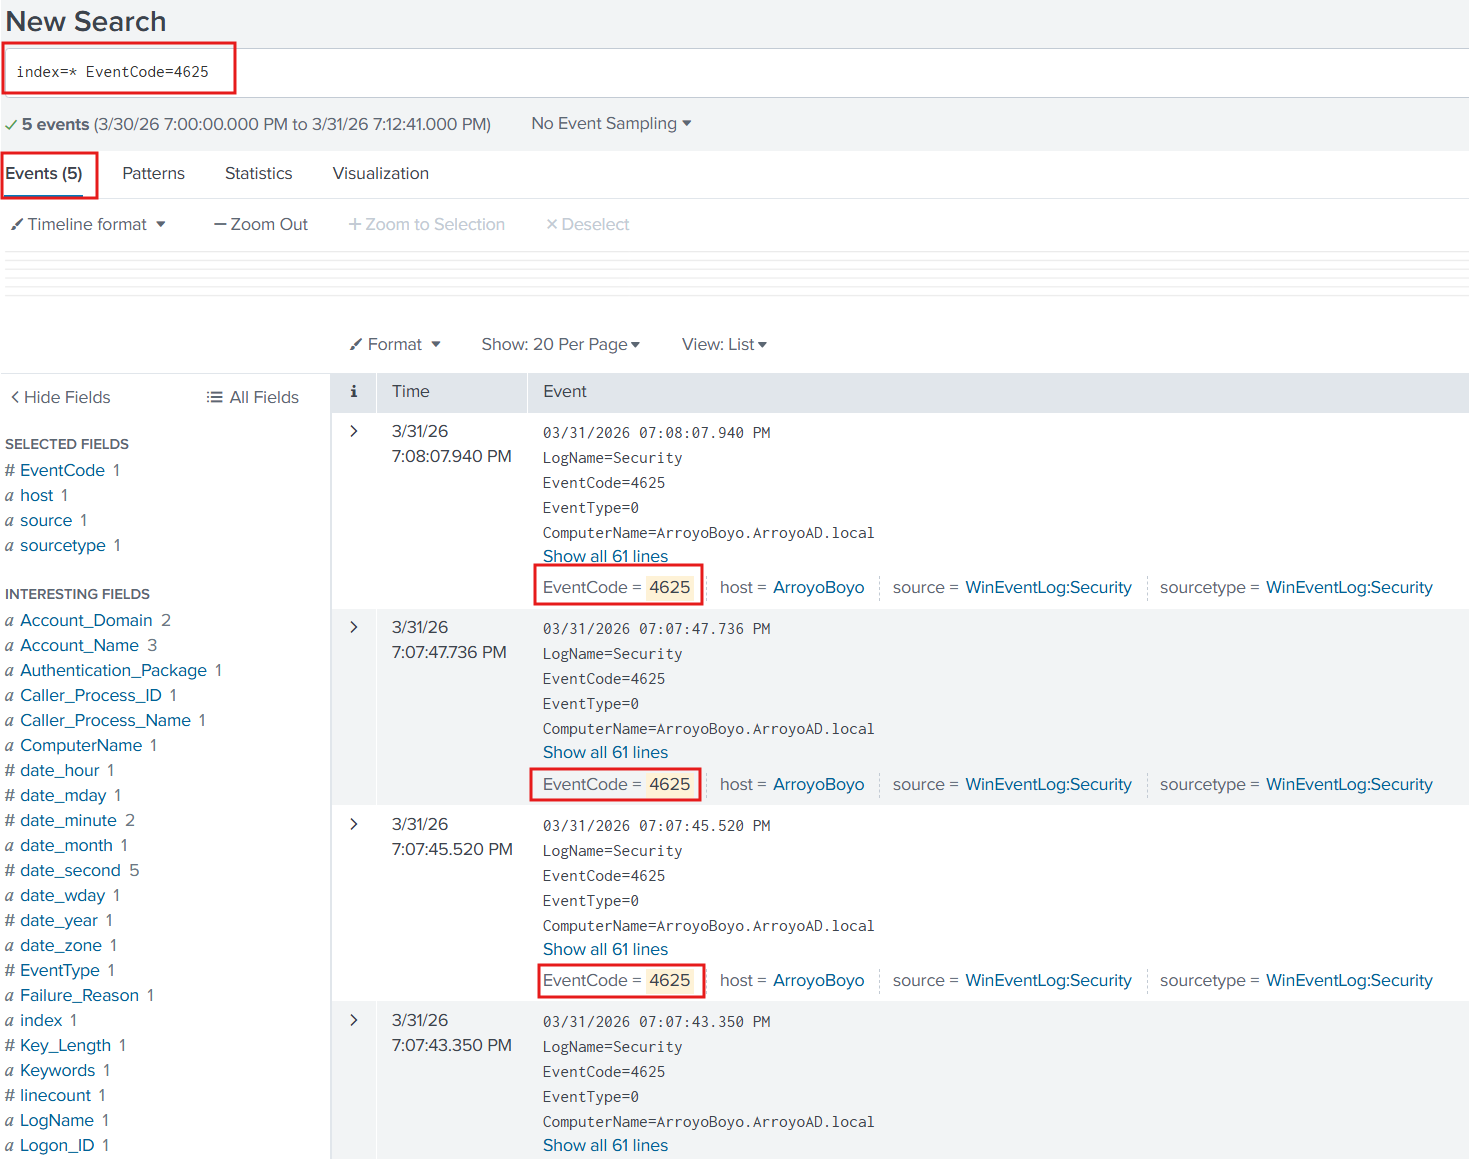The height and width of the screenshot is (1159, 1469).
Task: Click the 'a' icon beside the host field
Action: pyautogui.click(x=10, y=495)
